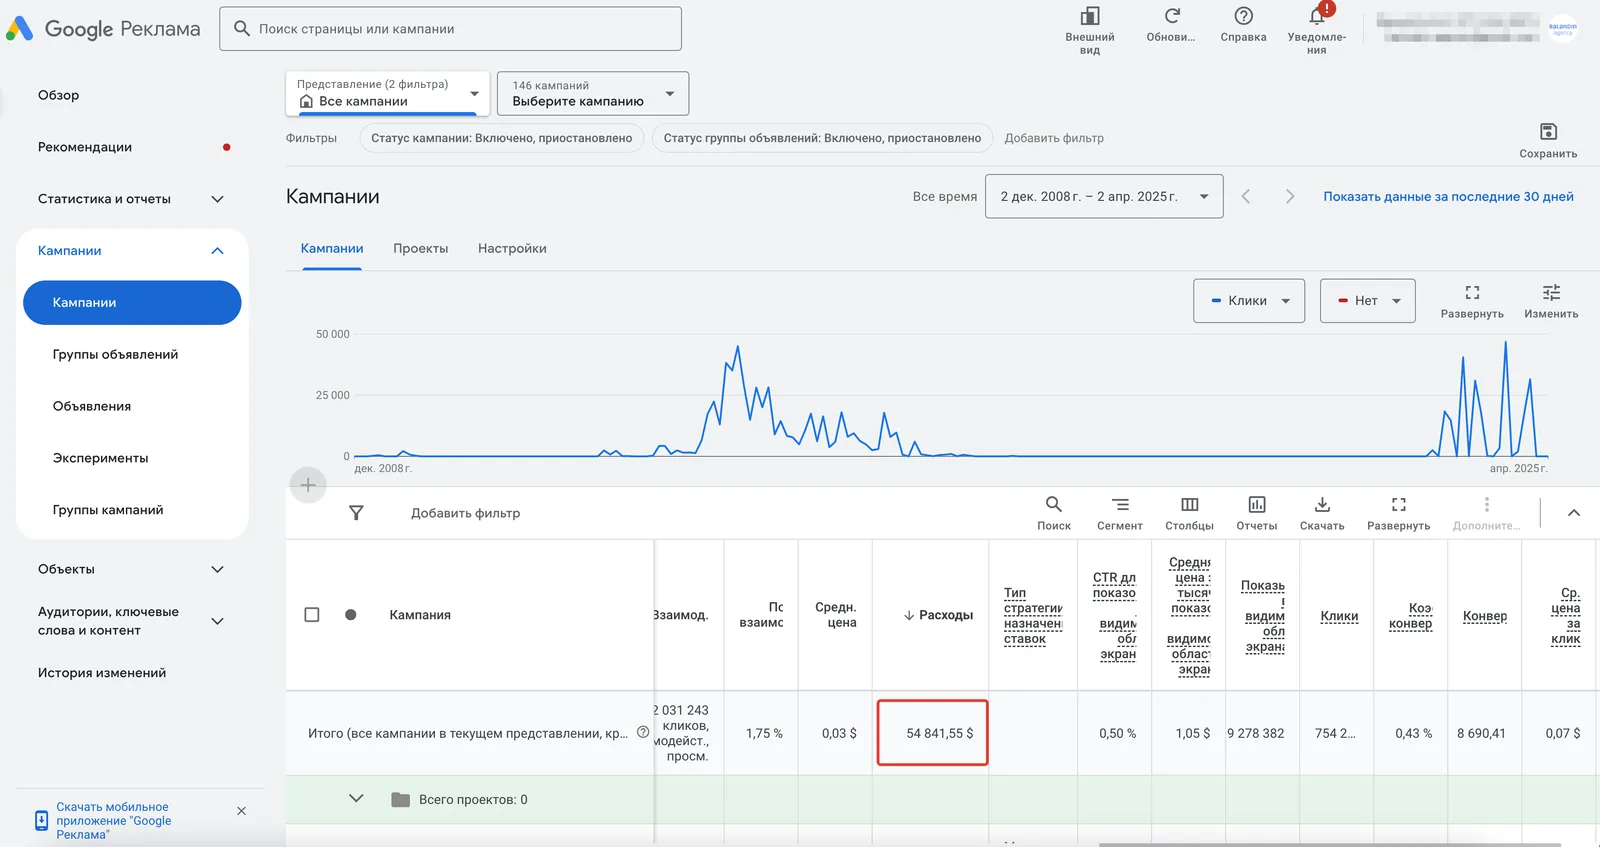Open the Выберите кампанию dropdown
Viewport: 1600px width, 847px height.
click(x=593, y=93)
